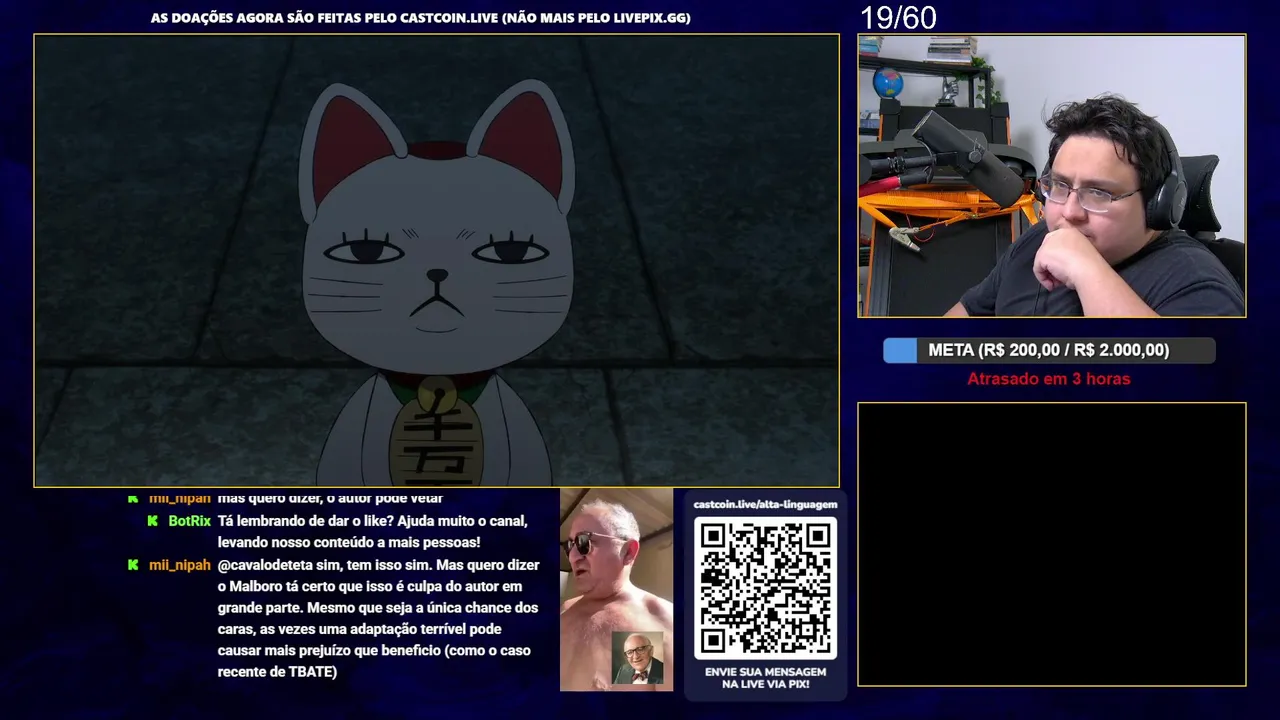Click the streamer webcam feed

coord(1051,176)
